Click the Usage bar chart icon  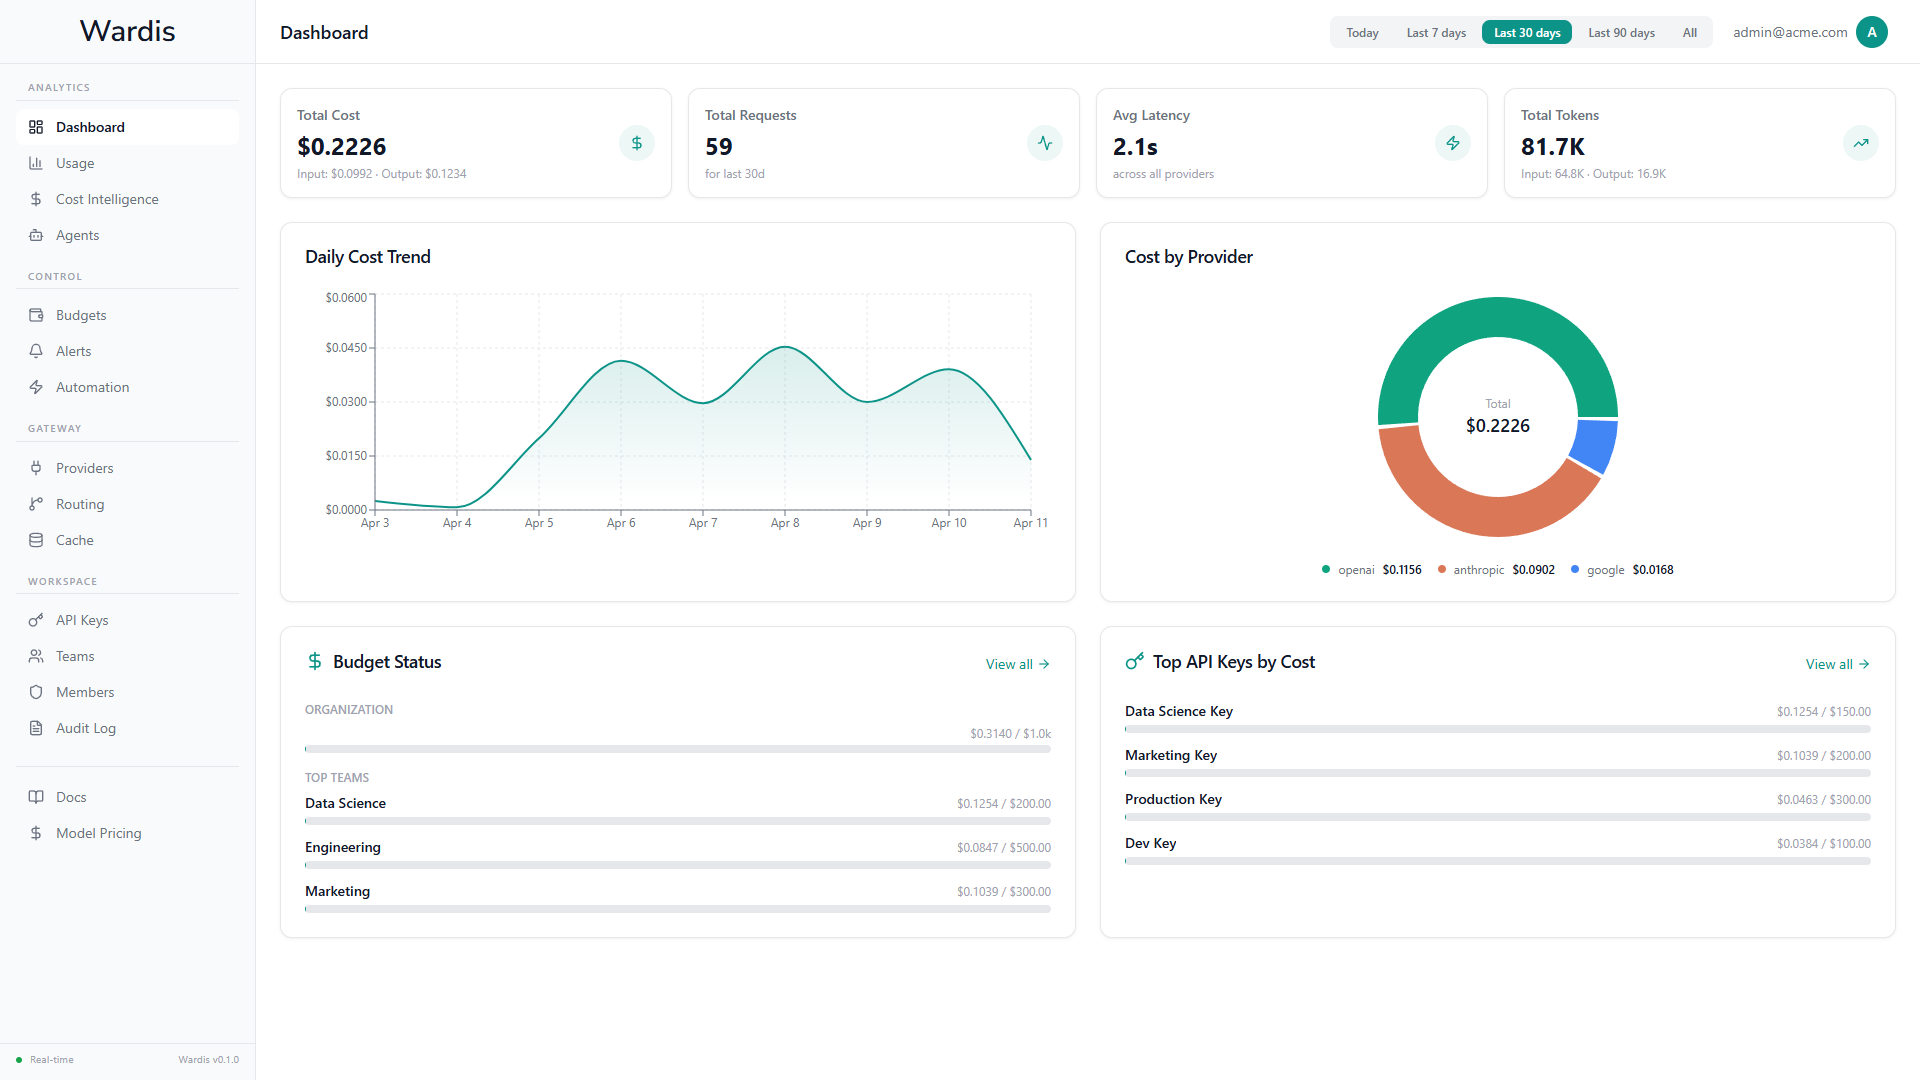coord(36,163)
